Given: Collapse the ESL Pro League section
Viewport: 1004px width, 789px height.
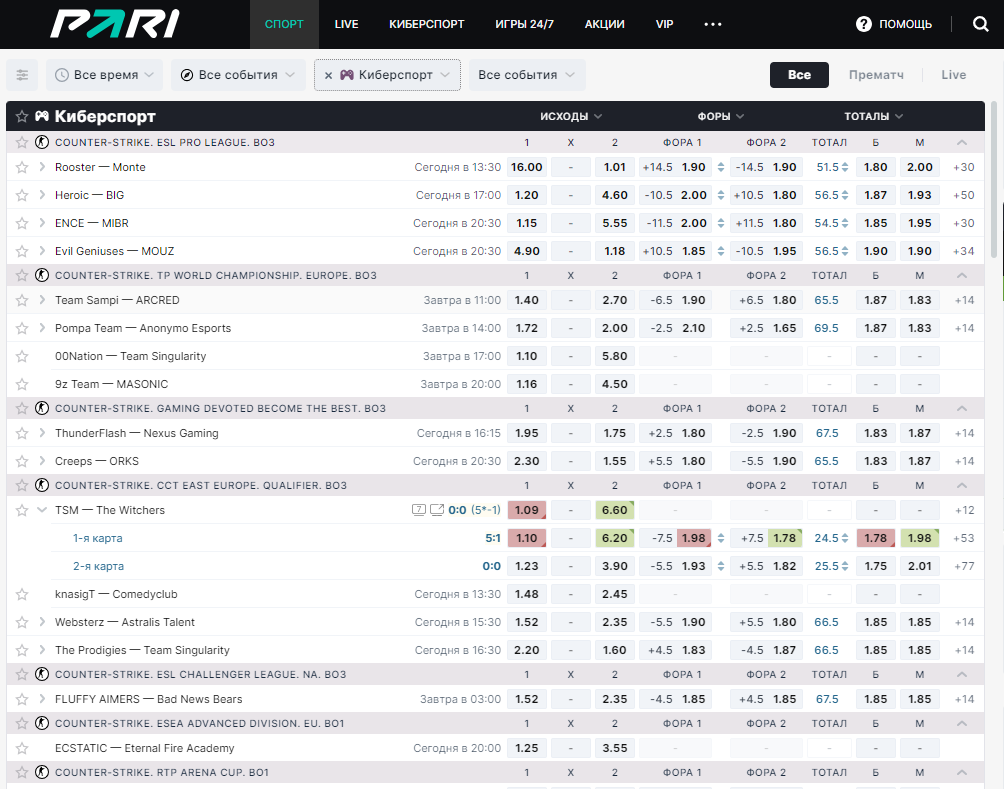Looking at the screenshot, I should tap(961, 142).
